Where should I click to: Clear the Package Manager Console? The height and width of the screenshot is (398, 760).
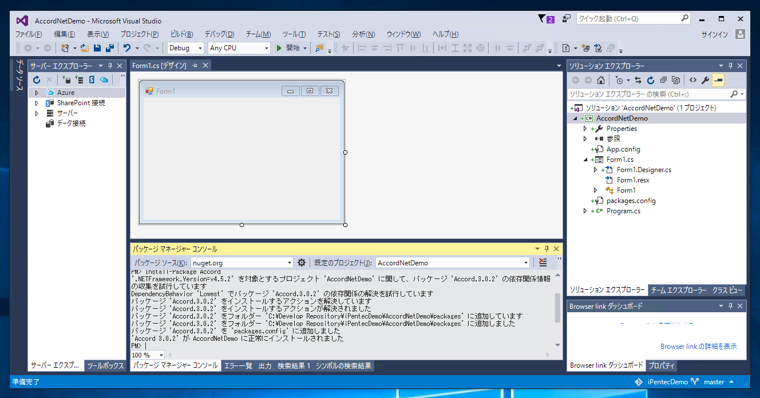click(542, 262)
